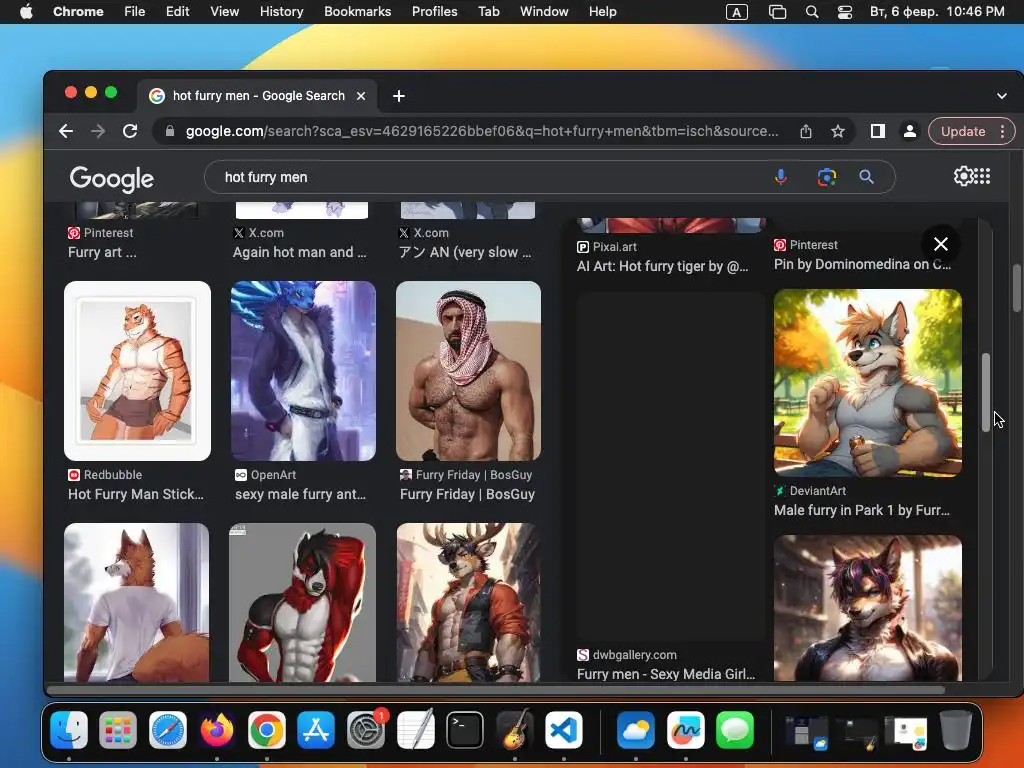Viewport: 1024px width, 768px height.
Task: Open the Bookmarks menu
Action: click(x=357, y=12)
